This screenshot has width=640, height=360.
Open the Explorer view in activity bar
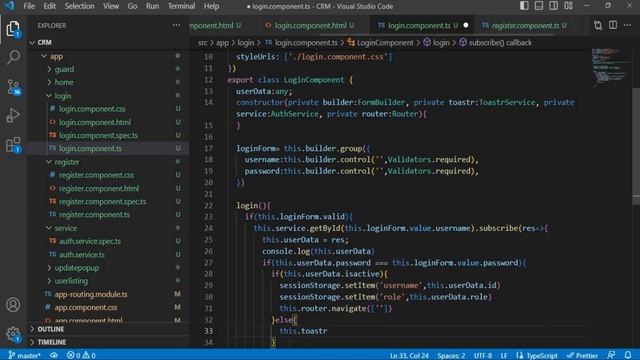click(x=13, y=29)
